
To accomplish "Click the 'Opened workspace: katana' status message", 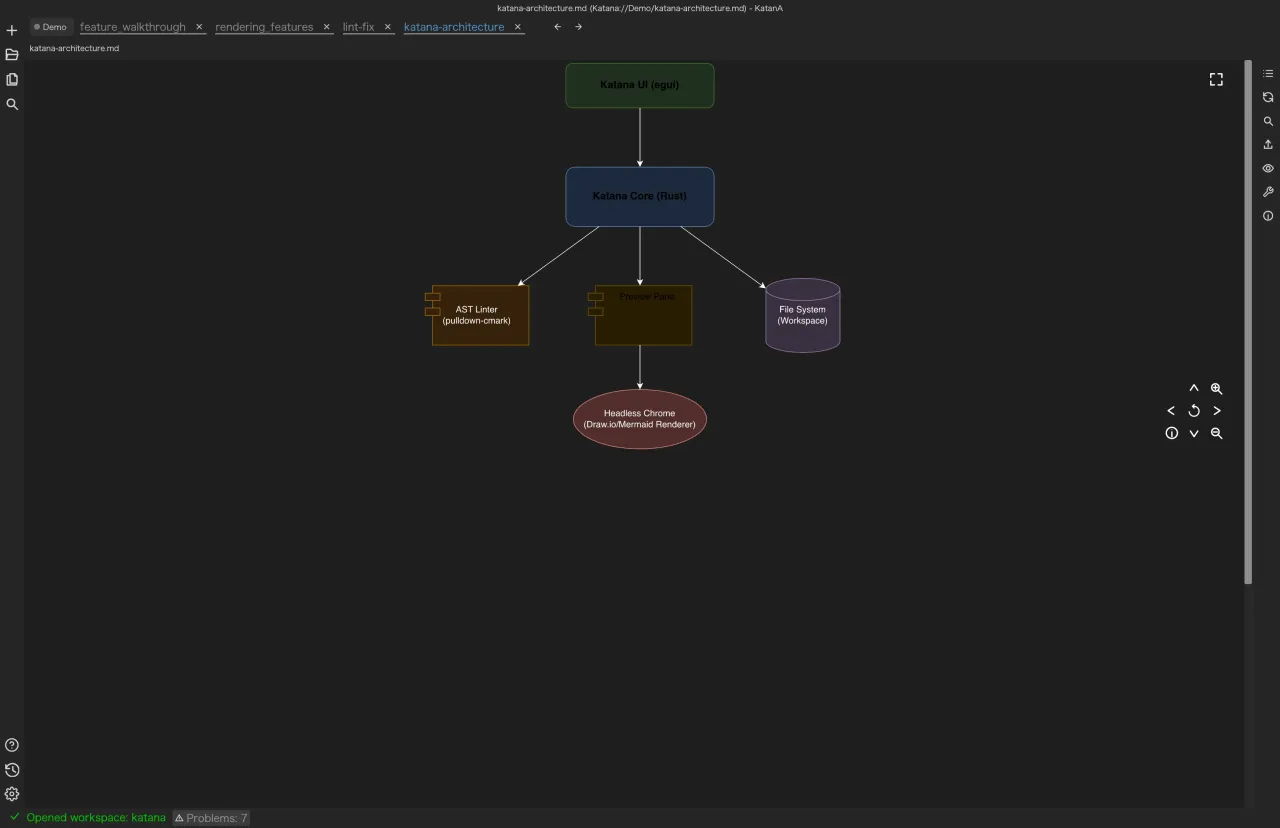I will click(96, 818).
